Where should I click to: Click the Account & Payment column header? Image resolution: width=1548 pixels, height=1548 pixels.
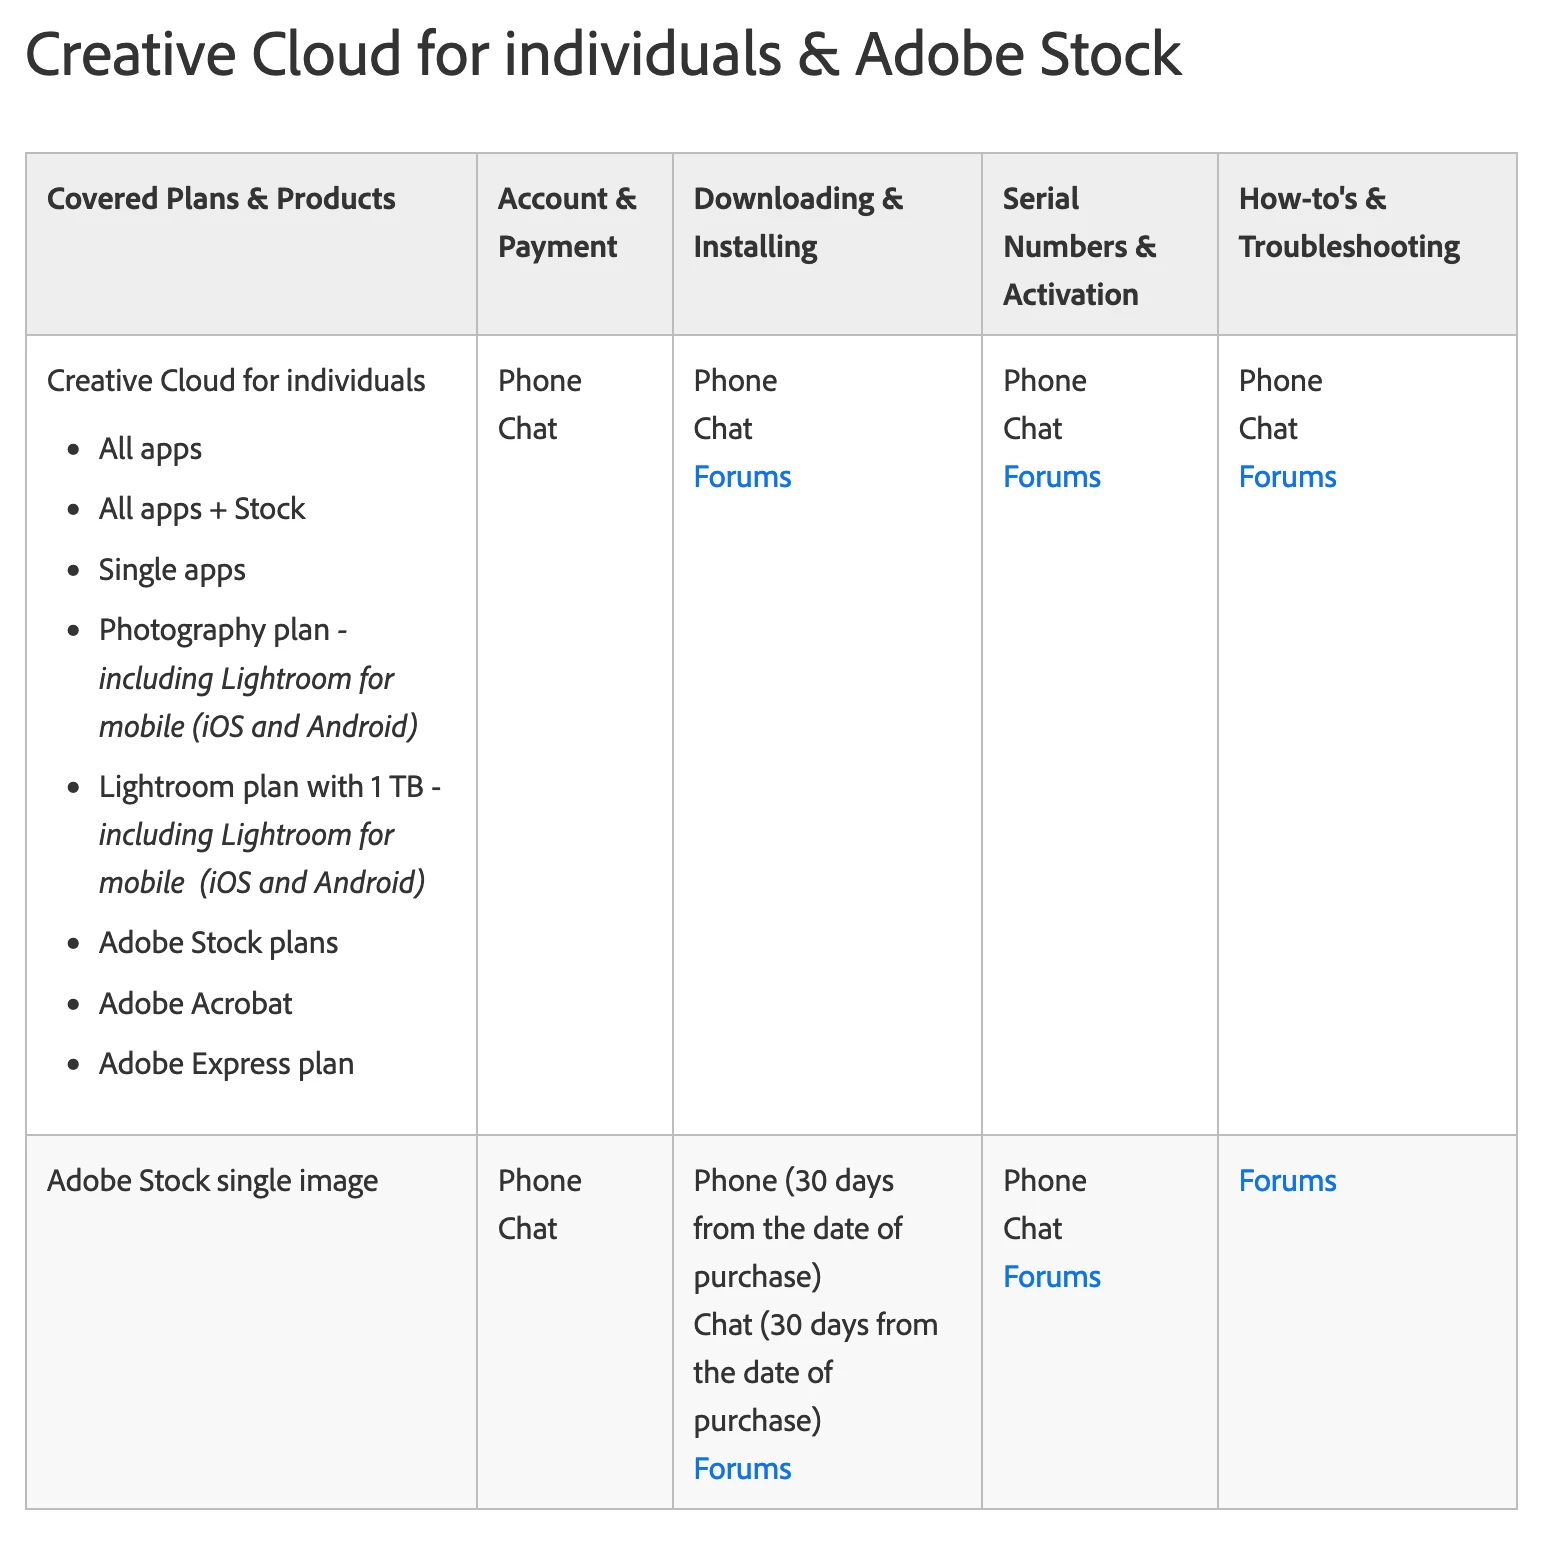point(567,222)
